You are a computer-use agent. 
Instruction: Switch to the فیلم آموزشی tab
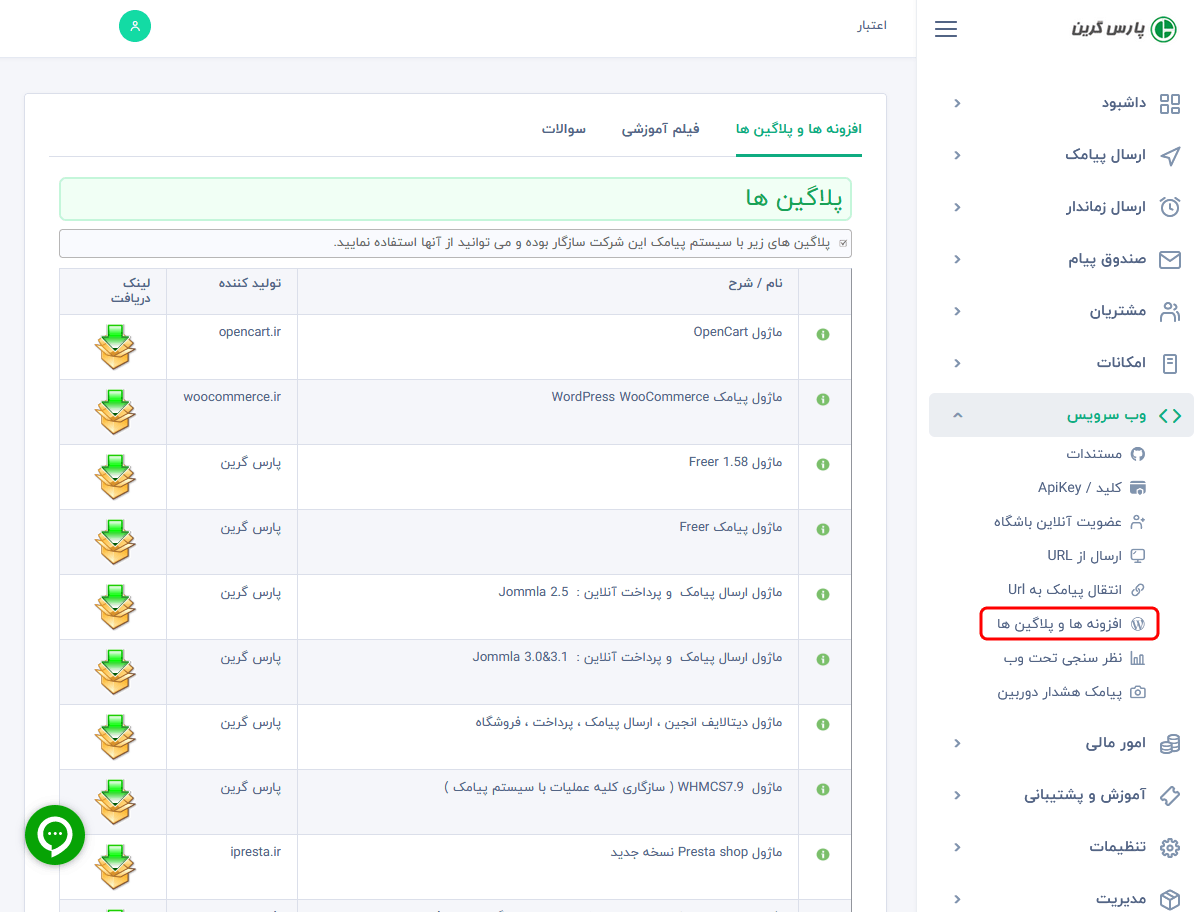[660, 129]
